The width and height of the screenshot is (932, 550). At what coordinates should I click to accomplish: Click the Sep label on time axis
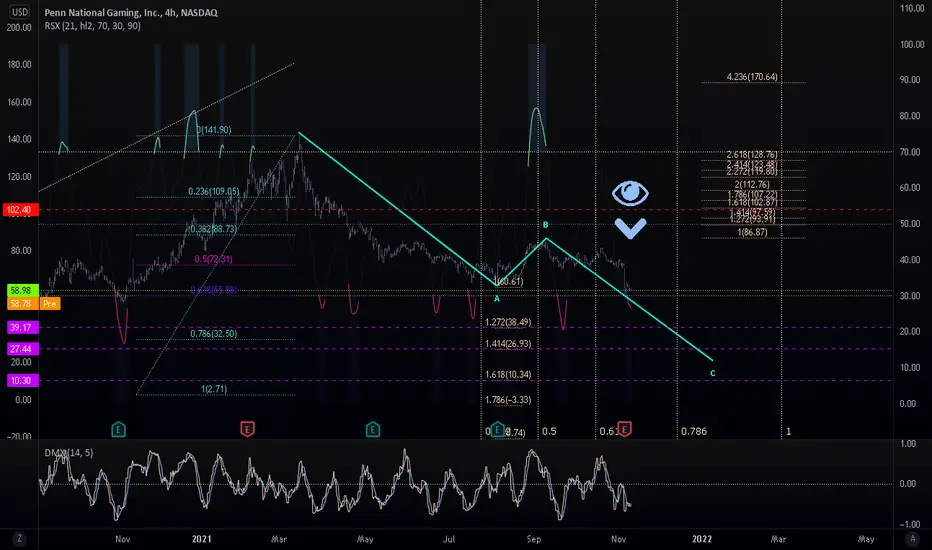click(x=534, y=539)
